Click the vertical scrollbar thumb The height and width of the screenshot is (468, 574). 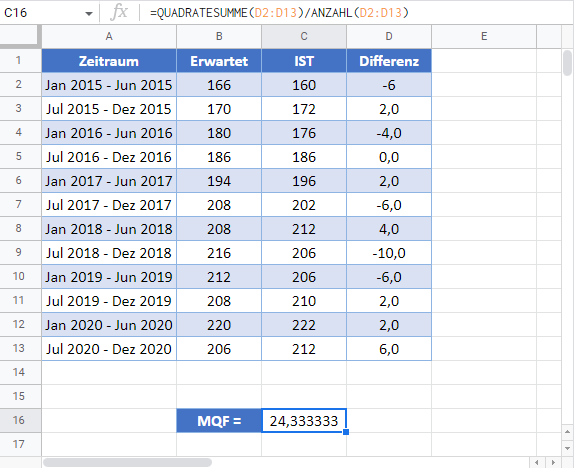[x=567, y=63]
